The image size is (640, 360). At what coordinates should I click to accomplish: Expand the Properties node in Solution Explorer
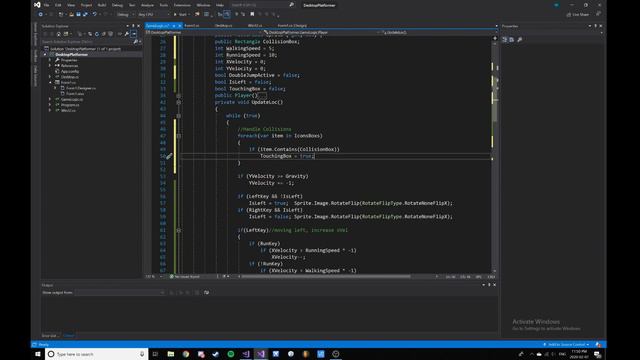click(50, 60)
